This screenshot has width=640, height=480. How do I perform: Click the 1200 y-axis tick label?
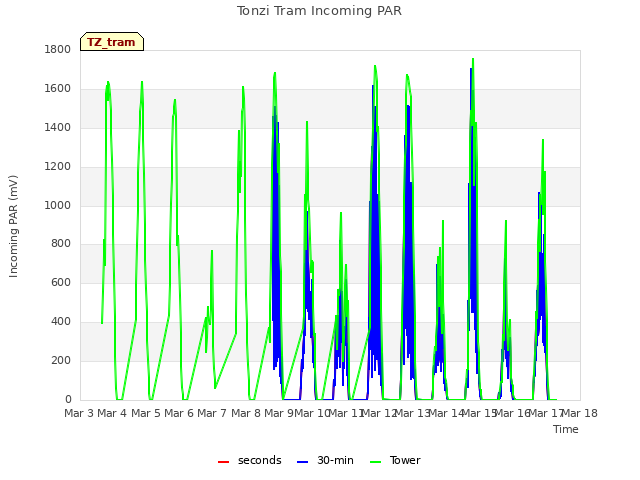tap(58, 166)
